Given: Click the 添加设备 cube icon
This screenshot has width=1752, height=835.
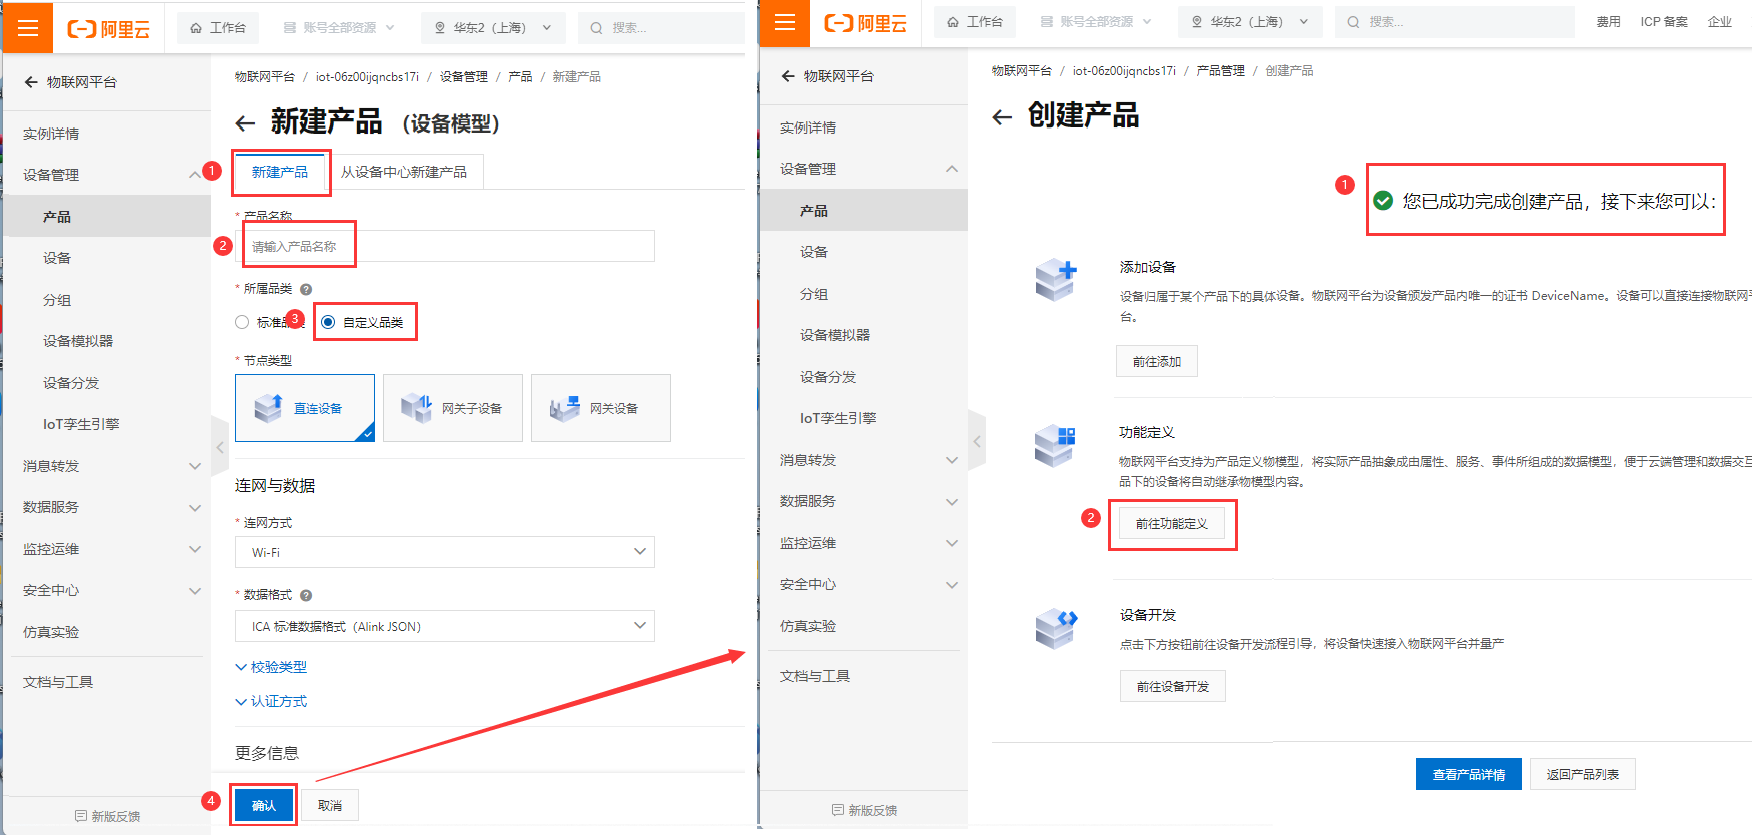Looking at the screenshot, I should pyautogui.click(x=1055, y=279).
